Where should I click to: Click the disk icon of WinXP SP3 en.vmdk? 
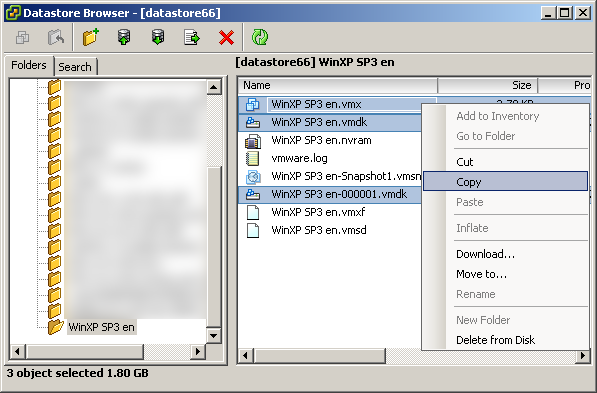253,122
